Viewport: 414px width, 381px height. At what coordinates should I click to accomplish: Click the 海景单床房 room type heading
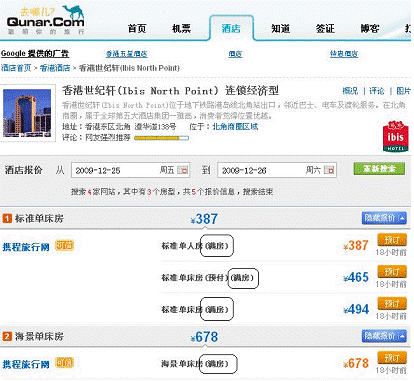[x=39, y=336]
